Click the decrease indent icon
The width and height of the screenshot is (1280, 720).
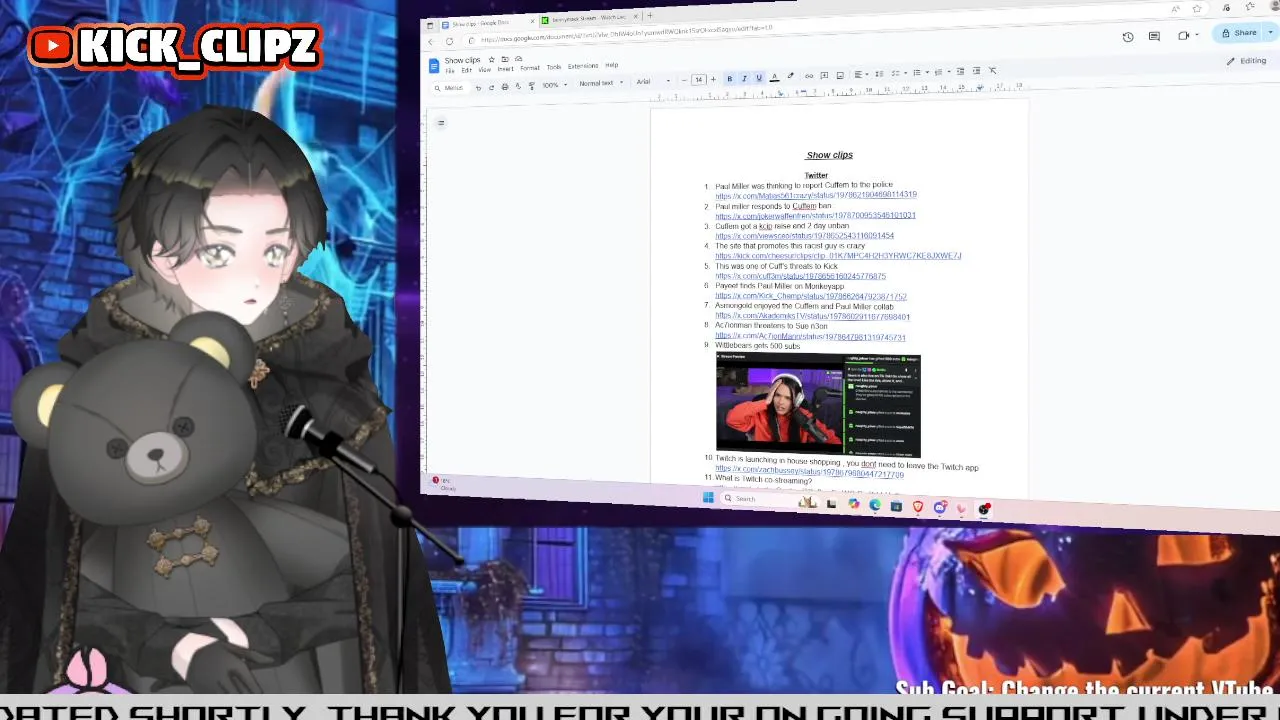tap(960, 71)
